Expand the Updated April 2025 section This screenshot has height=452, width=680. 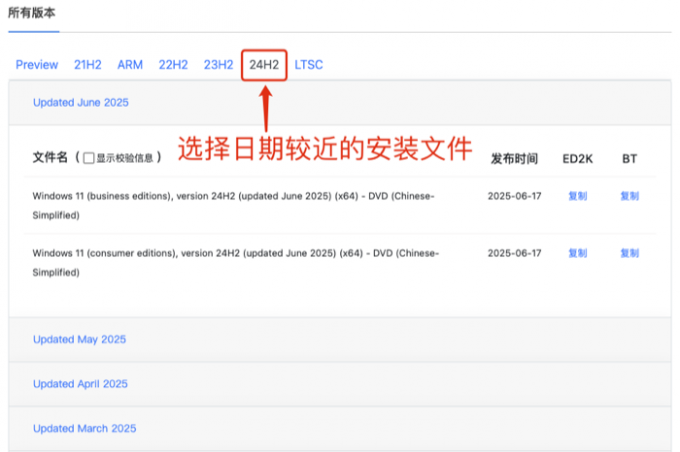pyautogui.click(x=80, y=384)
